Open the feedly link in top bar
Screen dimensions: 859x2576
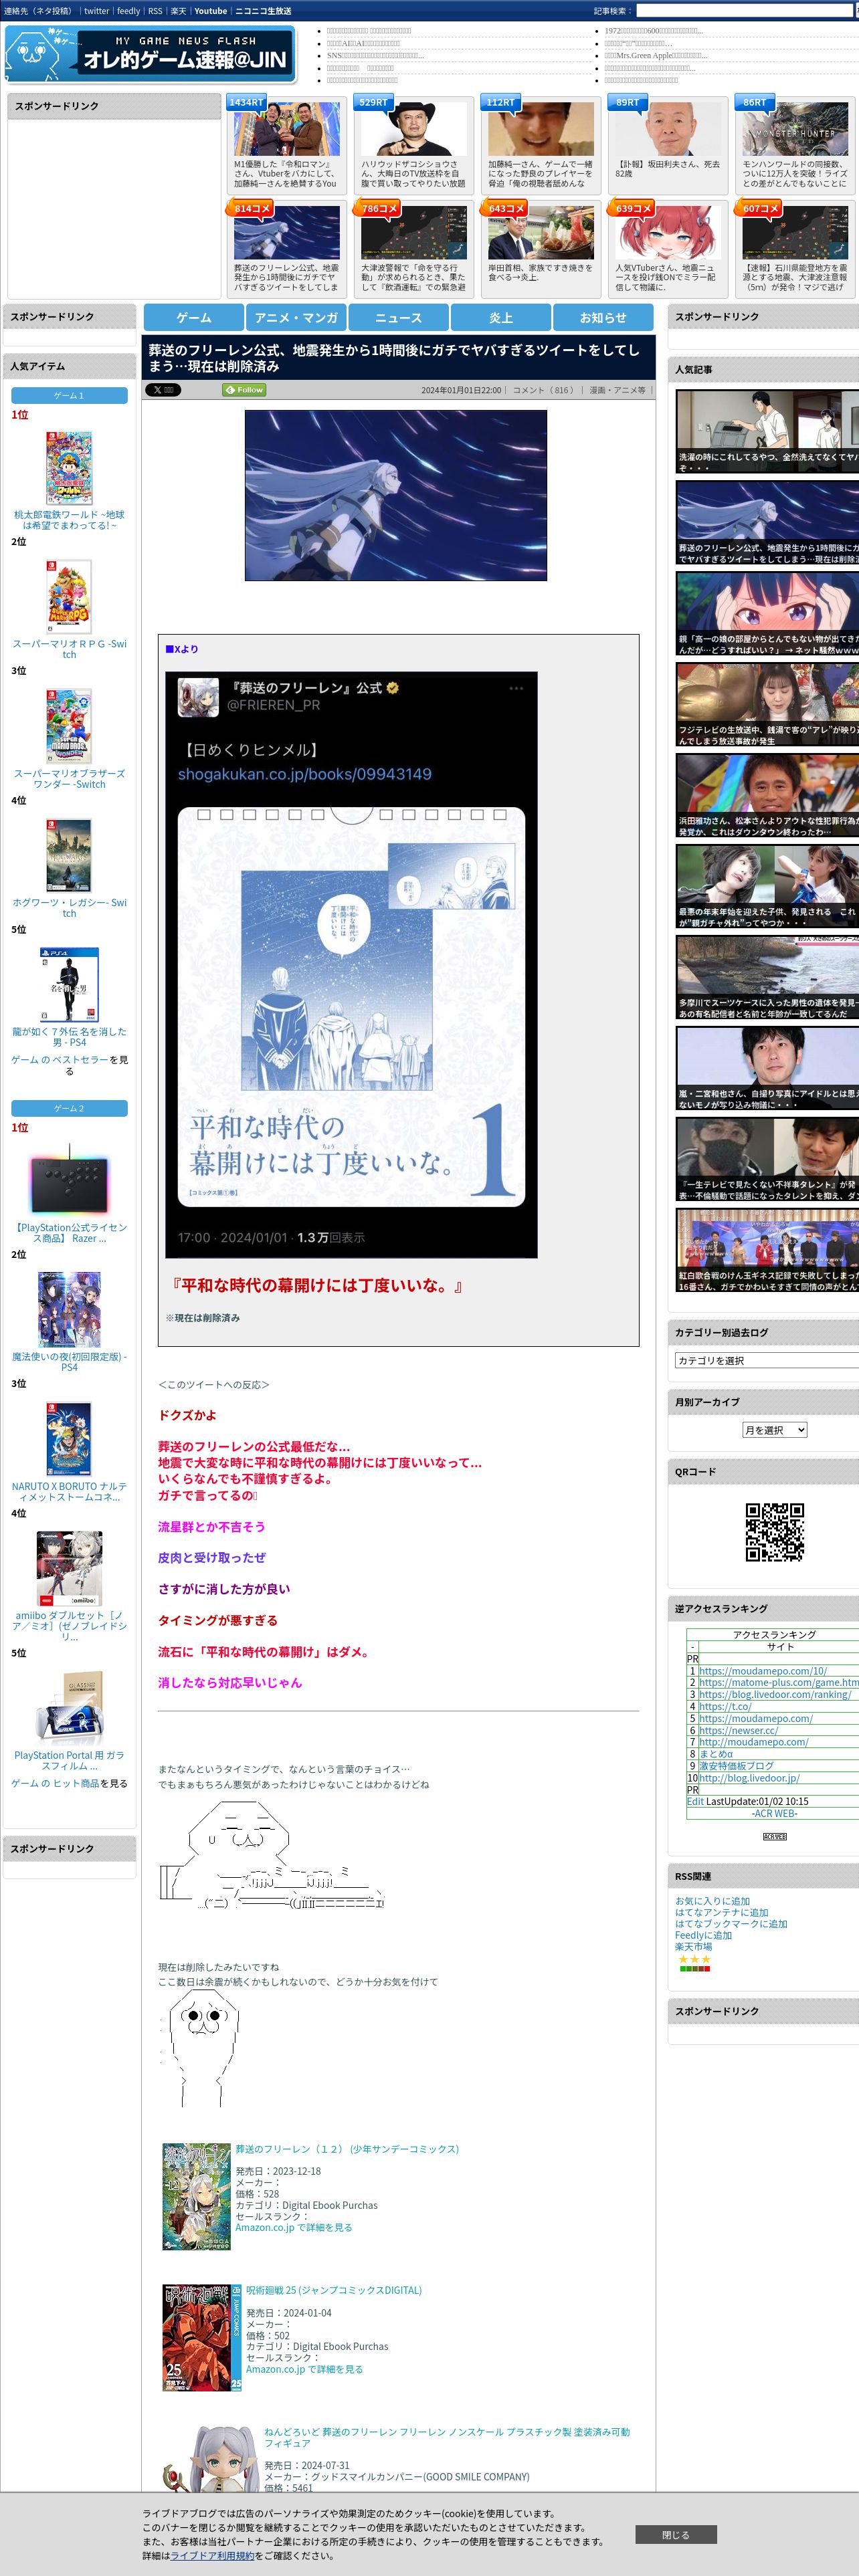coord(128,11)
